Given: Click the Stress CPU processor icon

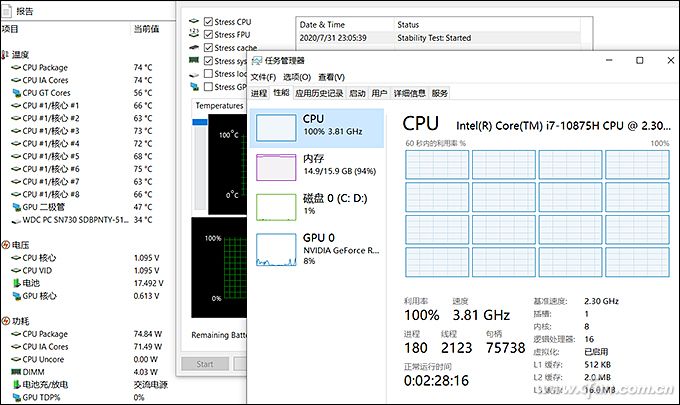Looking at the screenshot, I should [x=194, y=21].
